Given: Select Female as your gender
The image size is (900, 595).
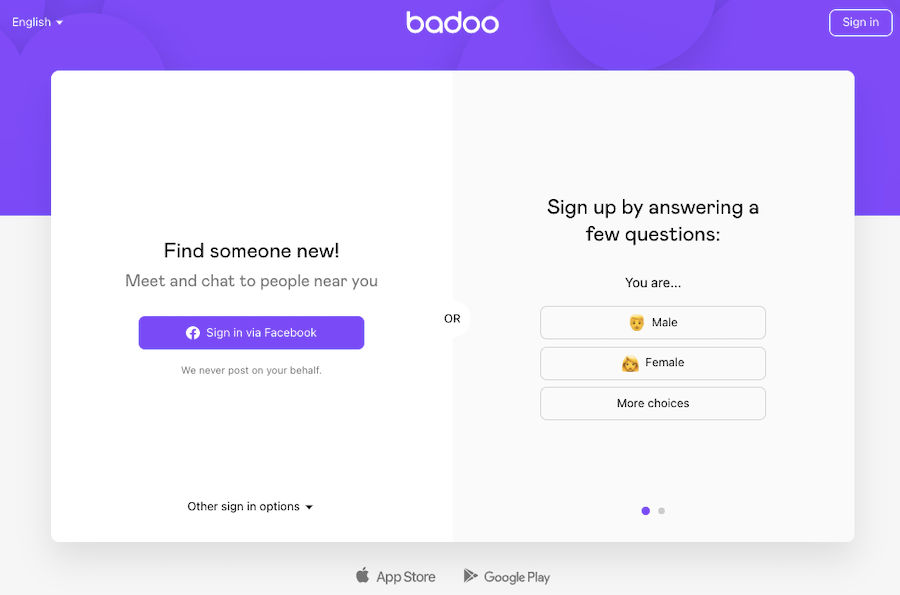Looking at the screenshot, I should pyautogui.click(x=652, y=363).
